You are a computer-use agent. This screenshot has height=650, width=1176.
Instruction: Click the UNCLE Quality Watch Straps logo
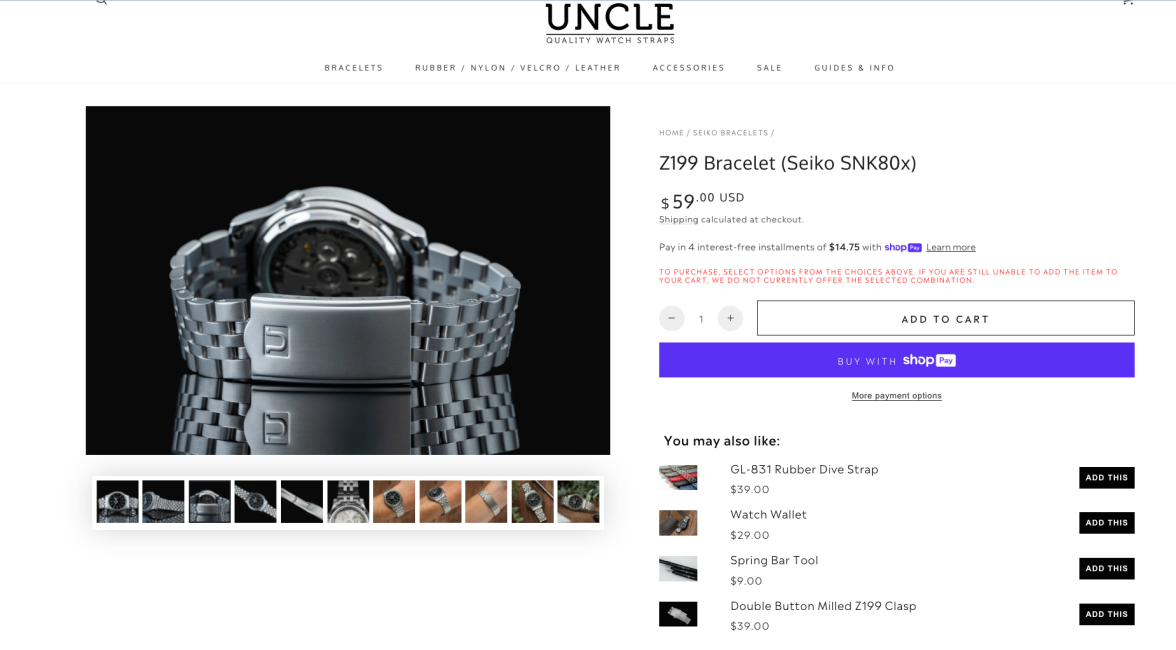[610, 23]
